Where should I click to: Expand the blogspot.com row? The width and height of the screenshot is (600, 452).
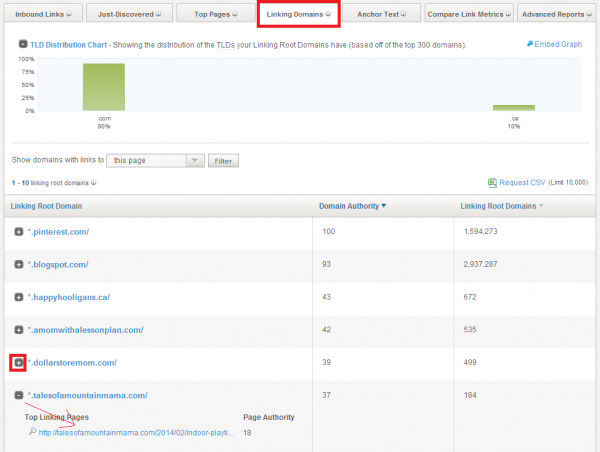coord(19,264)
